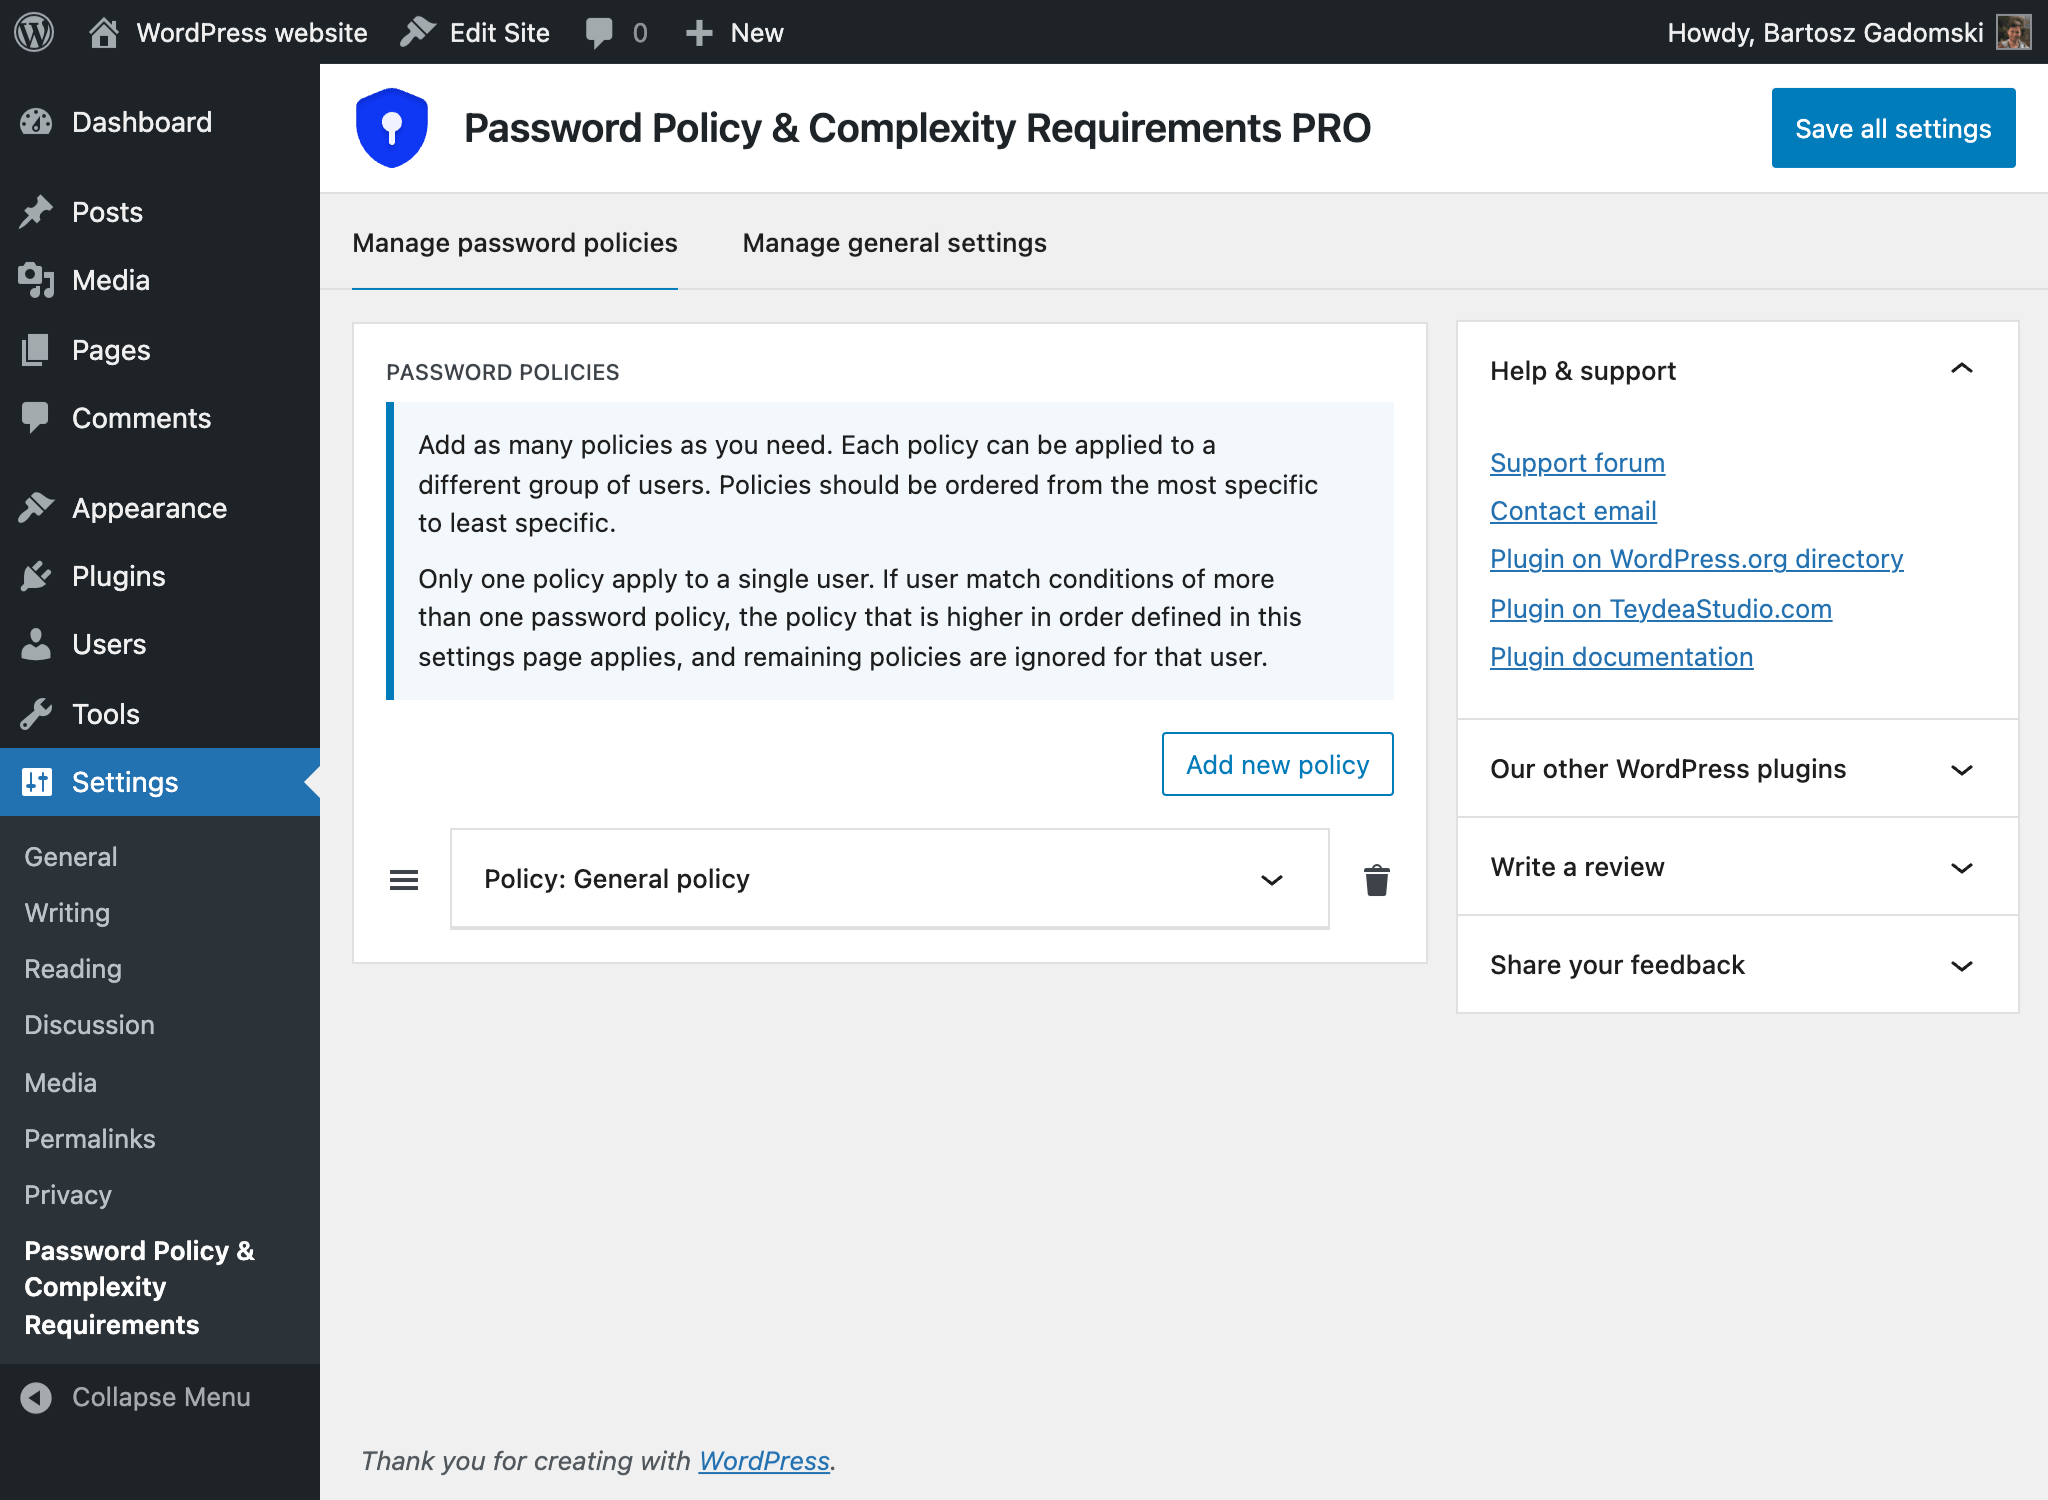
Task: Click the Dashboard gauge icon
Action: (x=36, y=122)
